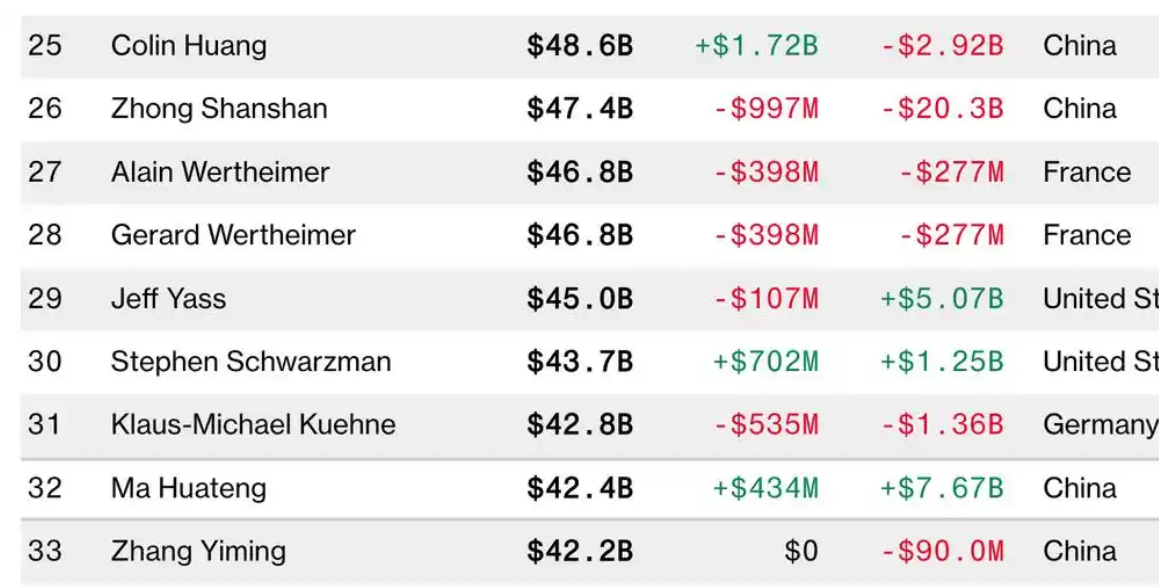
Task: Select rank number 29 row cell
Action: tap(44, 299)
